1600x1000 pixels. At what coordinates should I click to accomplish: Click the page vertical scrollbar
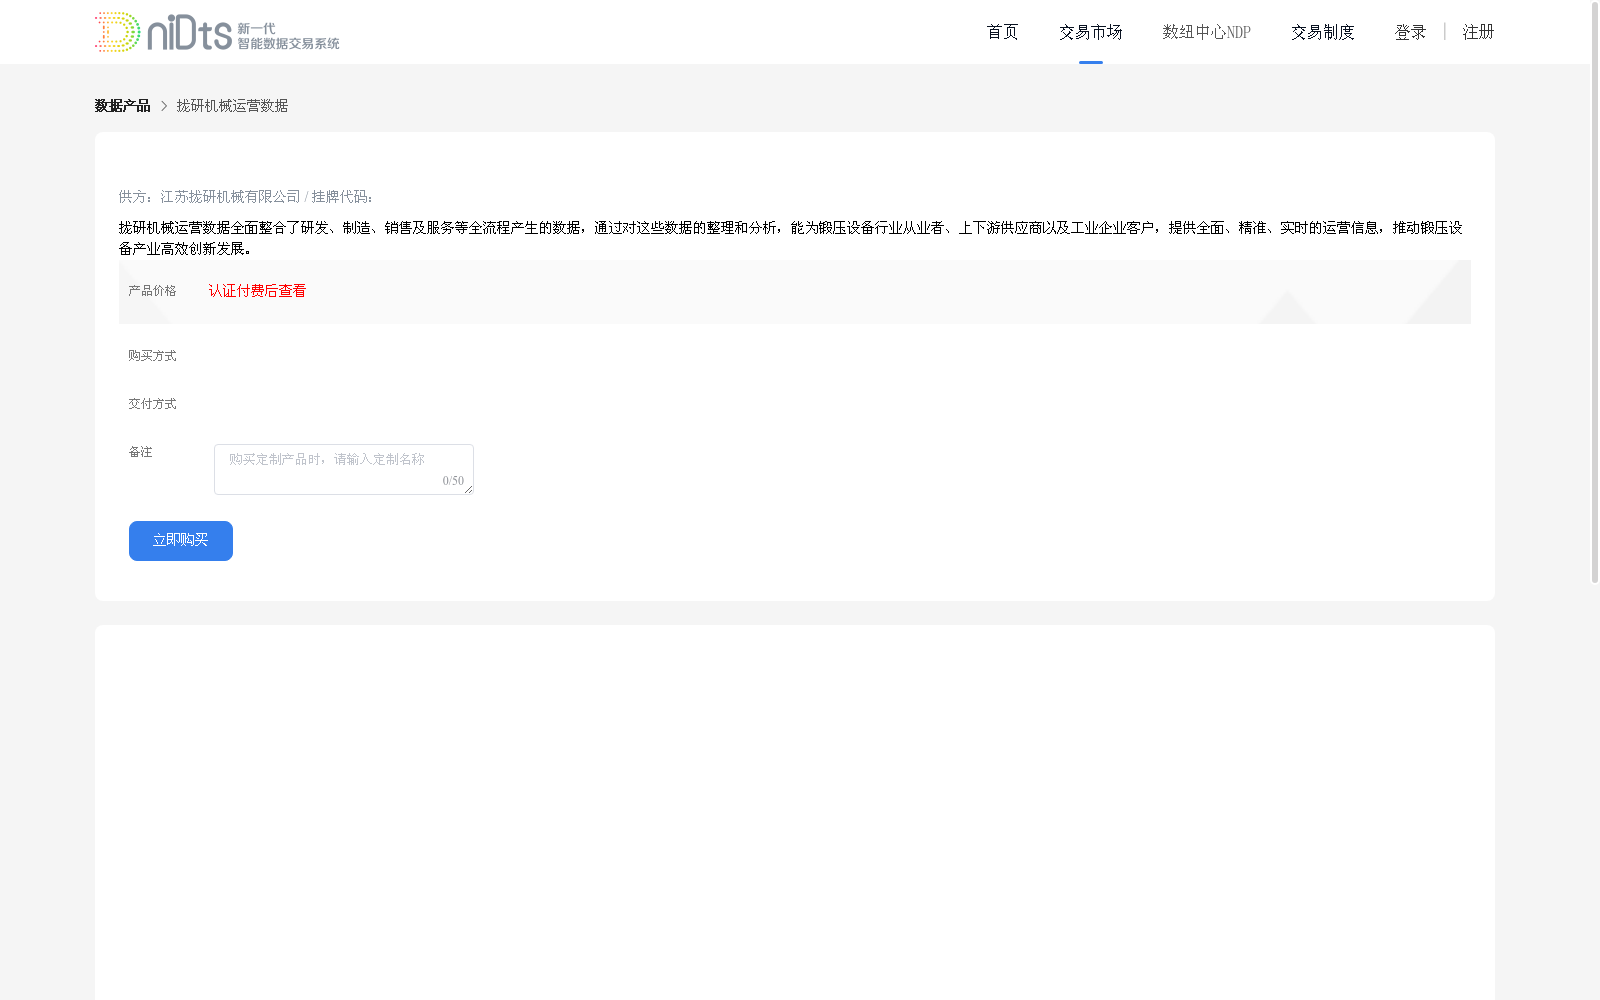1595,292
